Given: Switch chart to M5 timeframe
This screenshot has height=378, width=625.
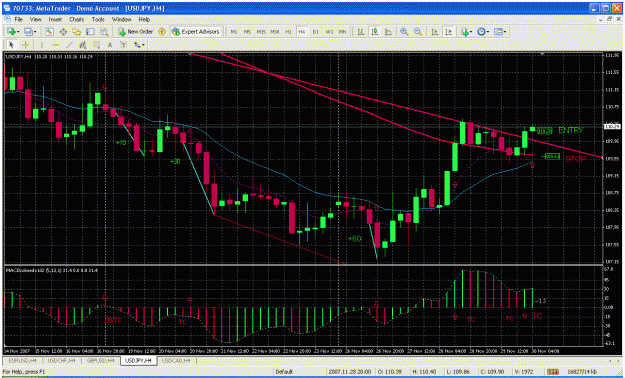Looking at the screenshot, I should coord(247,32).
